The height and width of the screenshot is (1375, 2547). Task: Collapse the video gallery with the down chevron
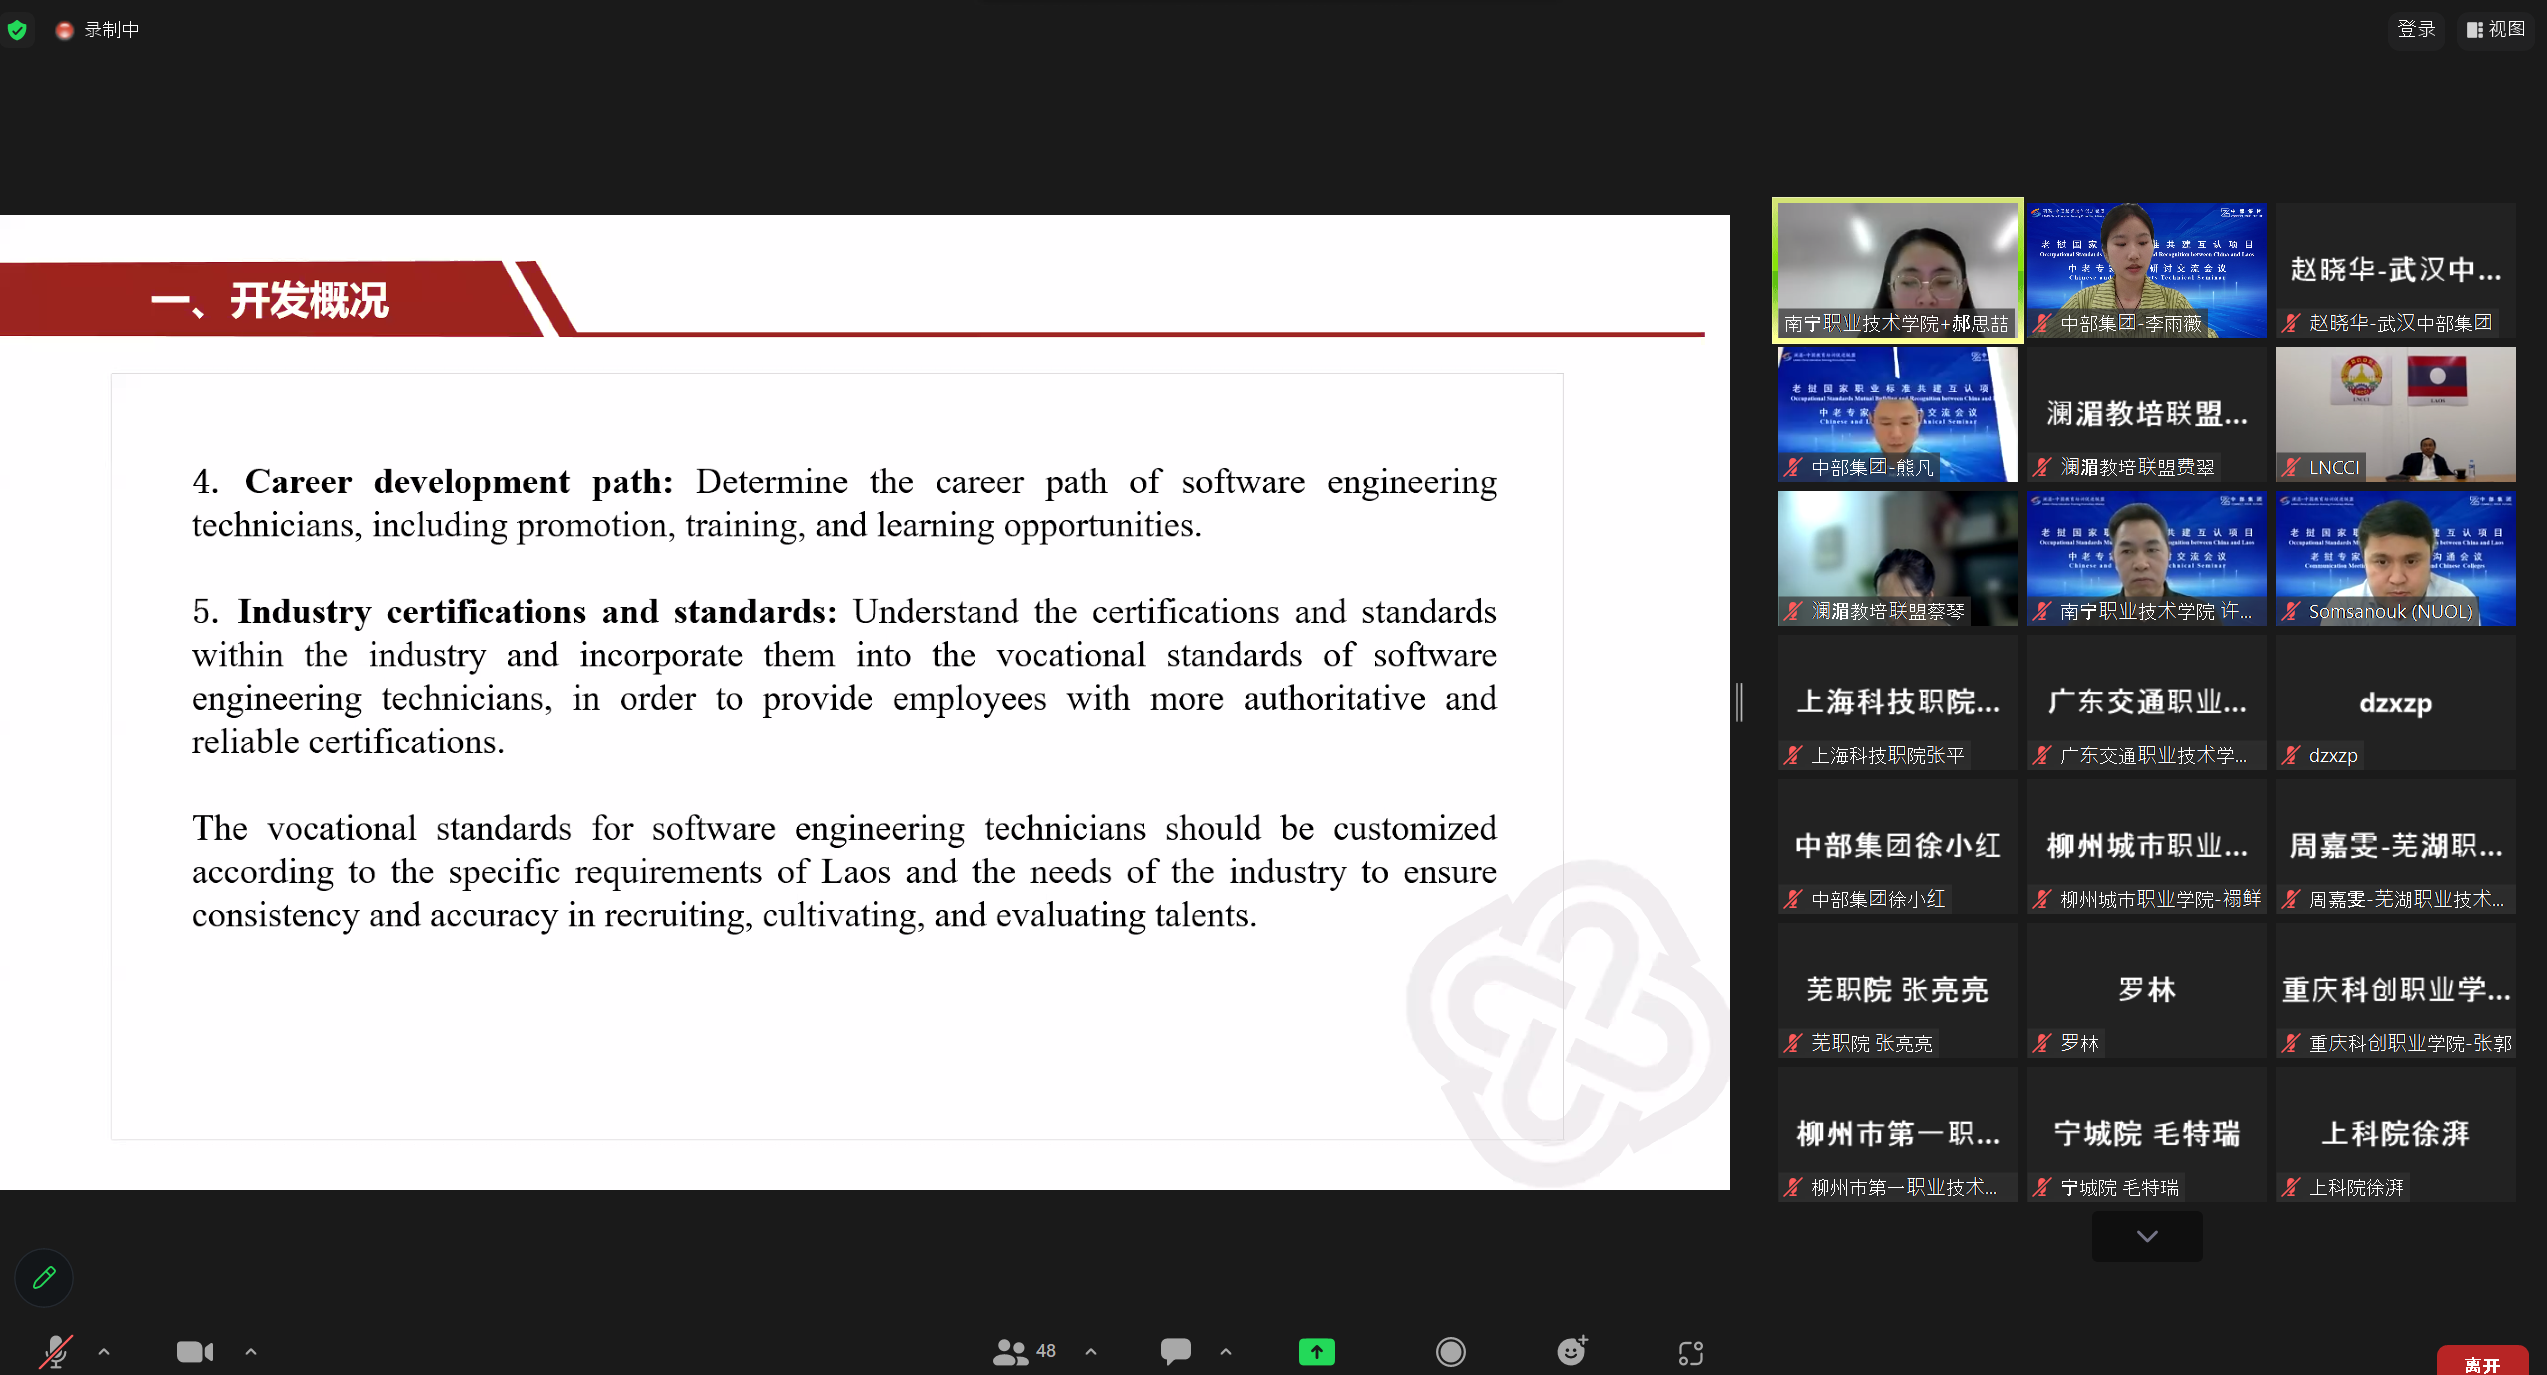(2146, 1236)
